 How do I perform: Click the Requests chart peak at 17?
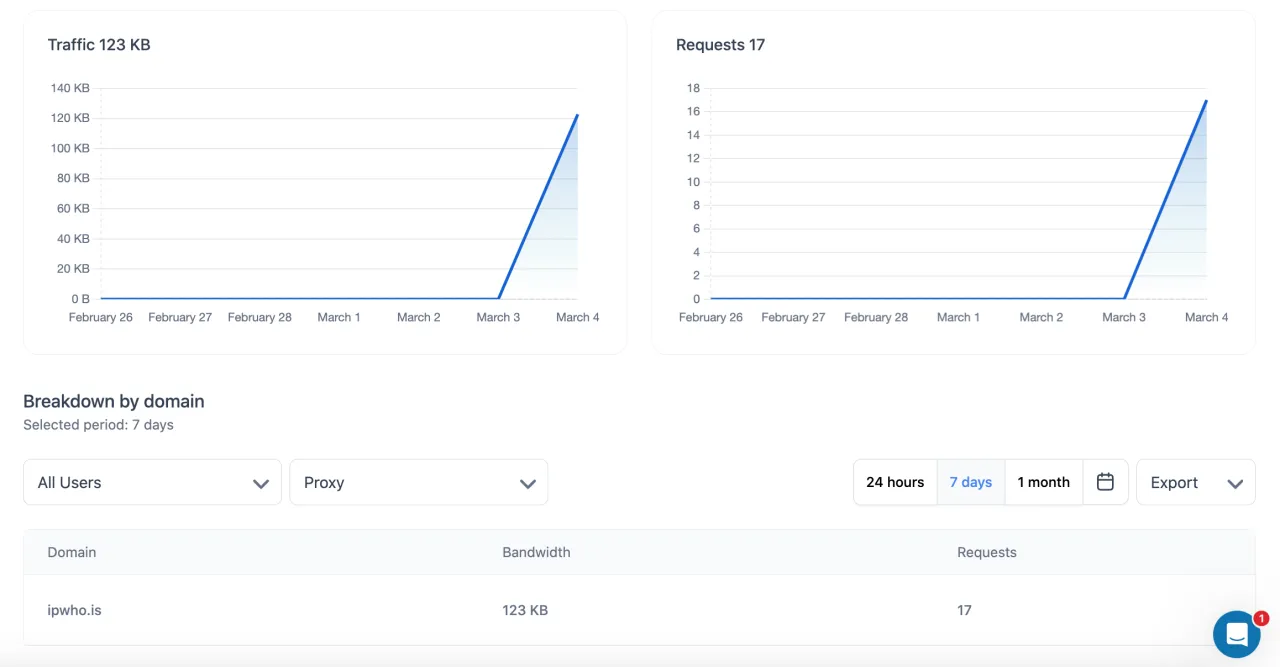click(x=1206, y=101)
